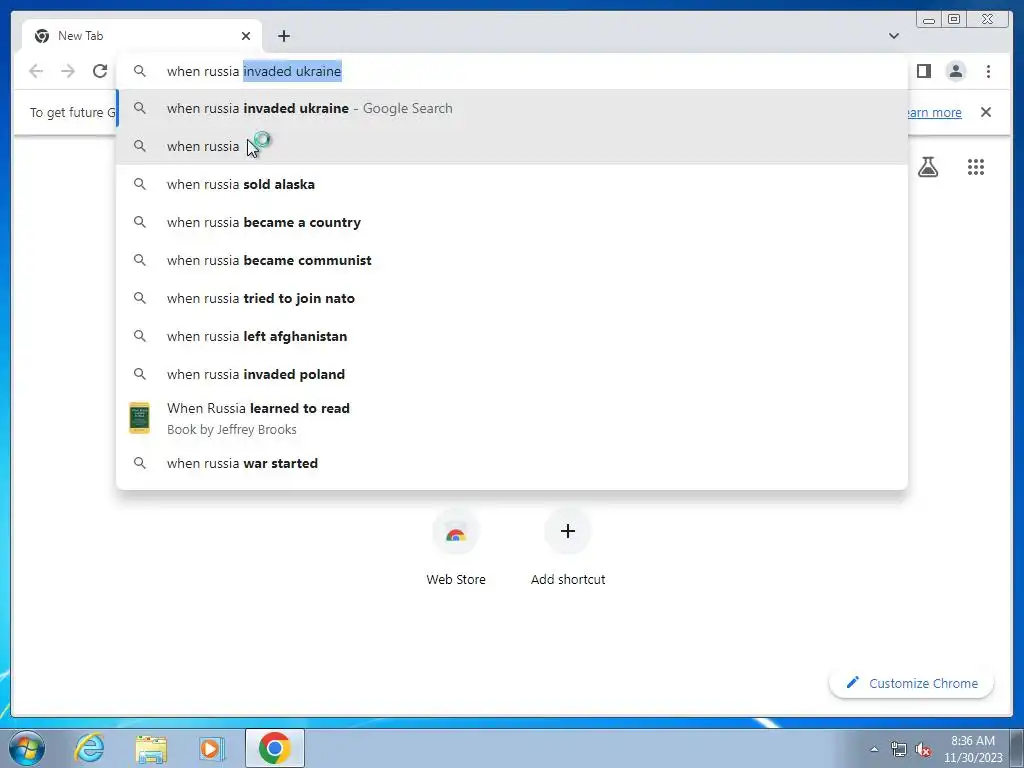Select suggestion 'when russia invaded poland'

pyautogui.click(x=512, y=374)
